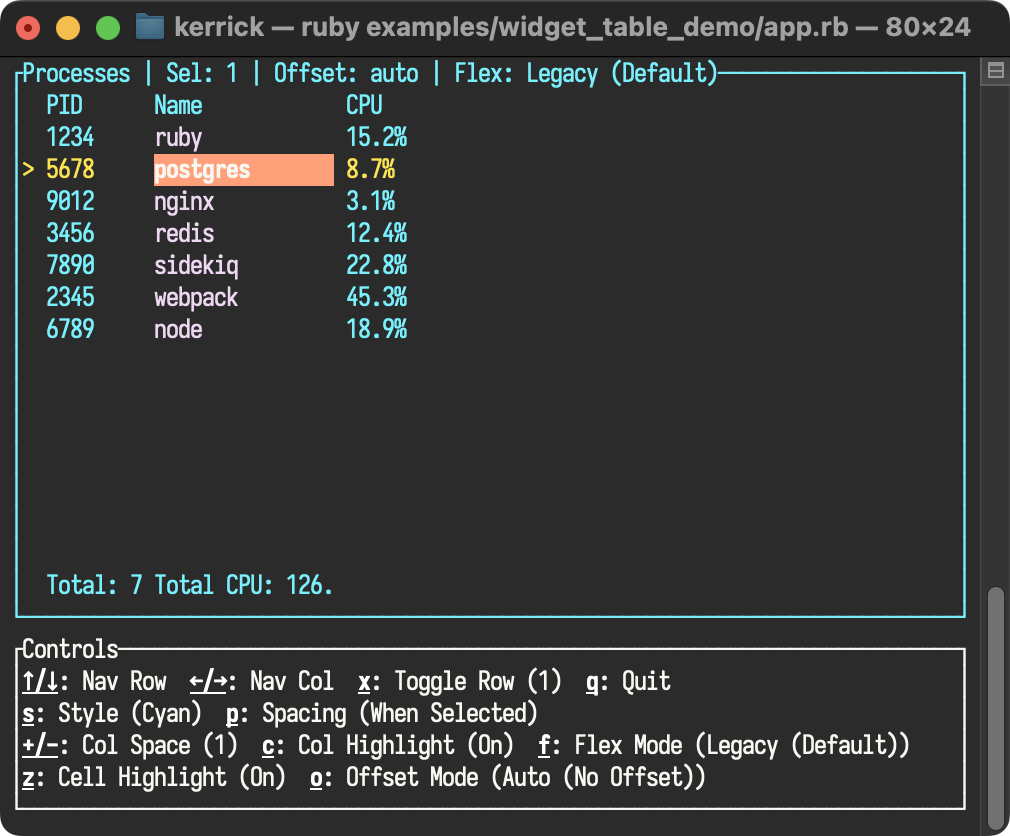Select PID 3456 cell
This screenshot has width=1010, height=836.
70,233
